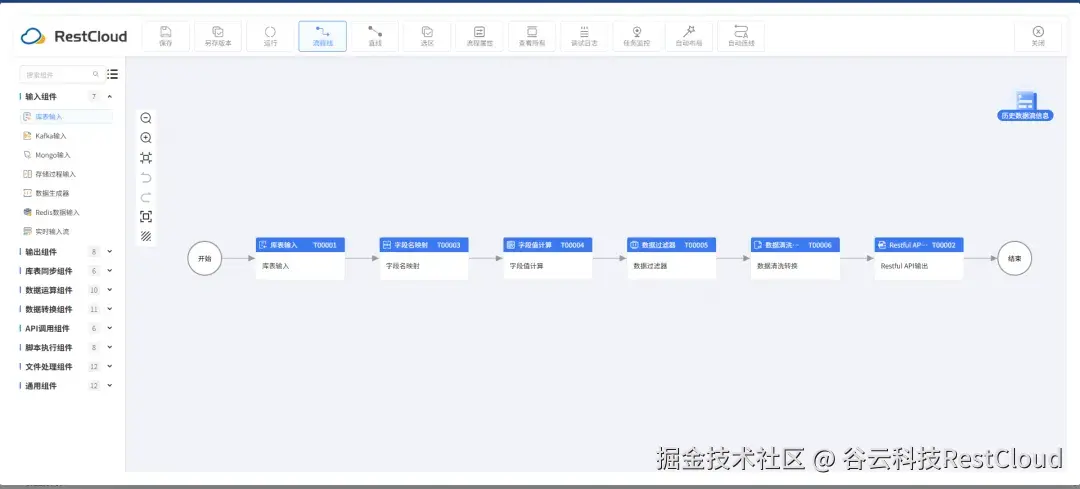Select the 字段名映射 T00003 node
1080x489 pixels.
point(424,258)
